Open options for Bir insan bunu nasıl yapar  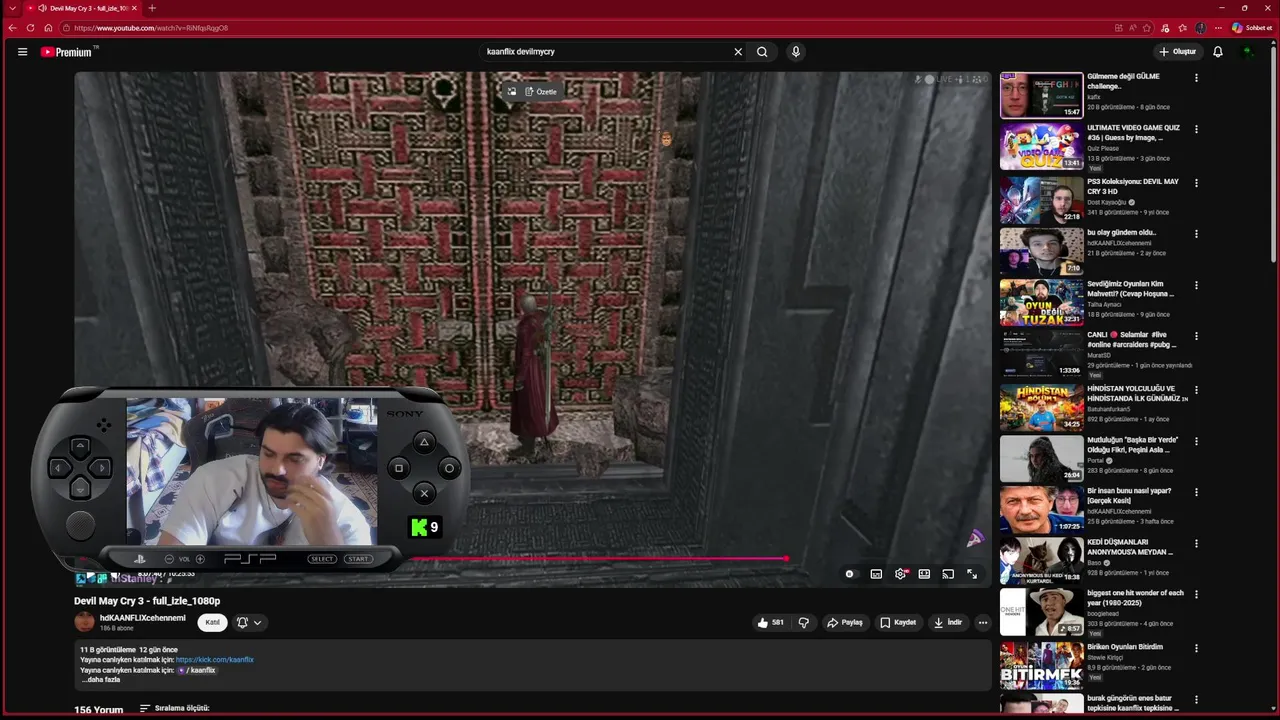1196,492
